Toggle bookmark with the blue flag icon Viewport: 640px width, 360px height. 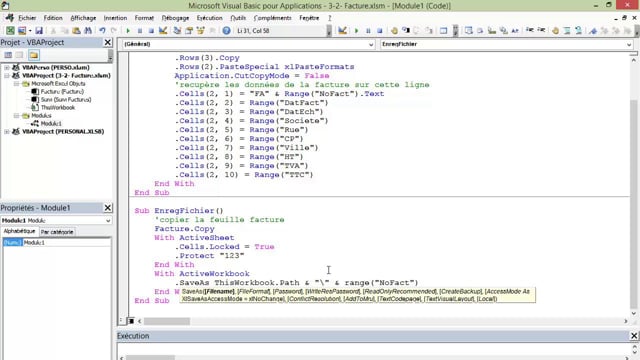click(x=593, y=31)
